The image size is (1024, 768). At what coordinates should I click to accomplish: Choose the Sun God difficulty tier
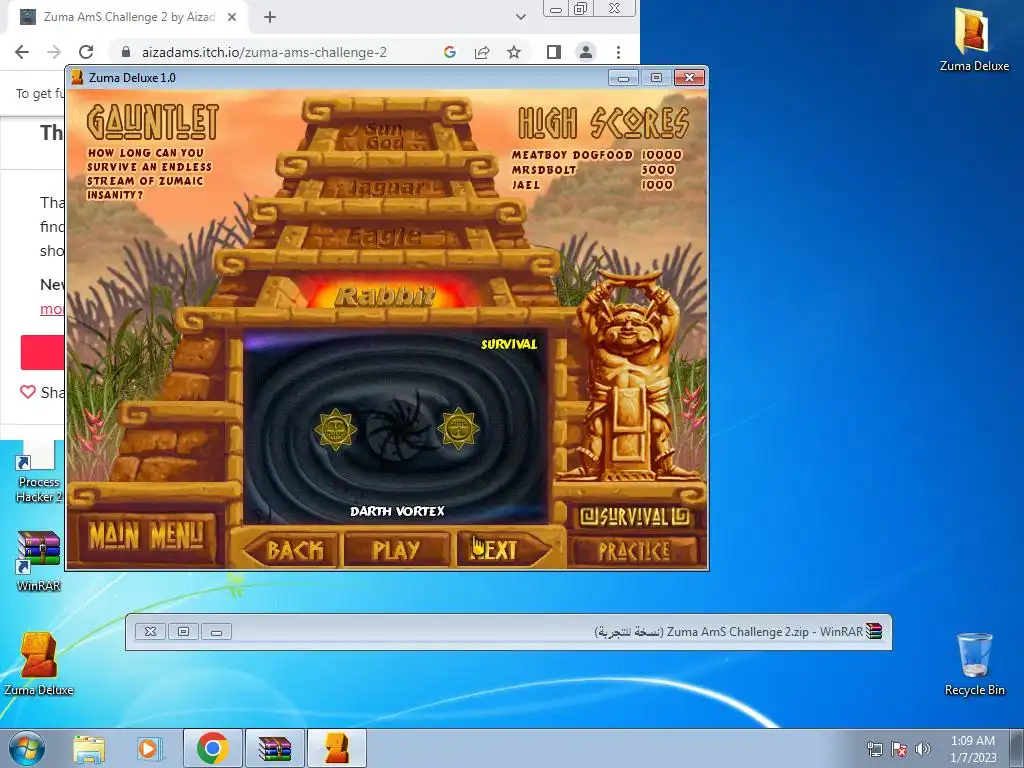[385, 135]
